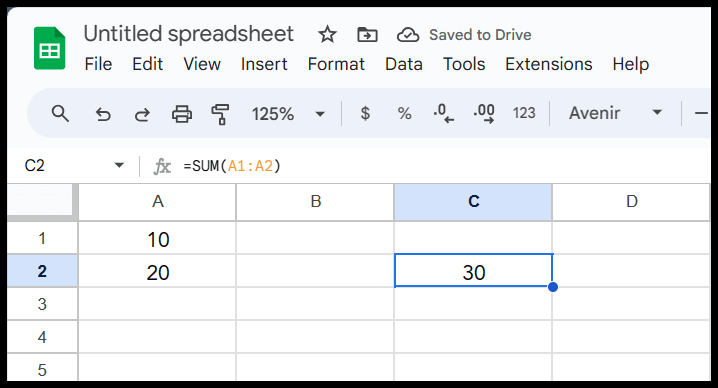Image resolution: width=718 pixels, height=388 pixels.
Task: Move the spreadsheet using the folder icon
Action: pyautogui.click(x=367, y=34)
